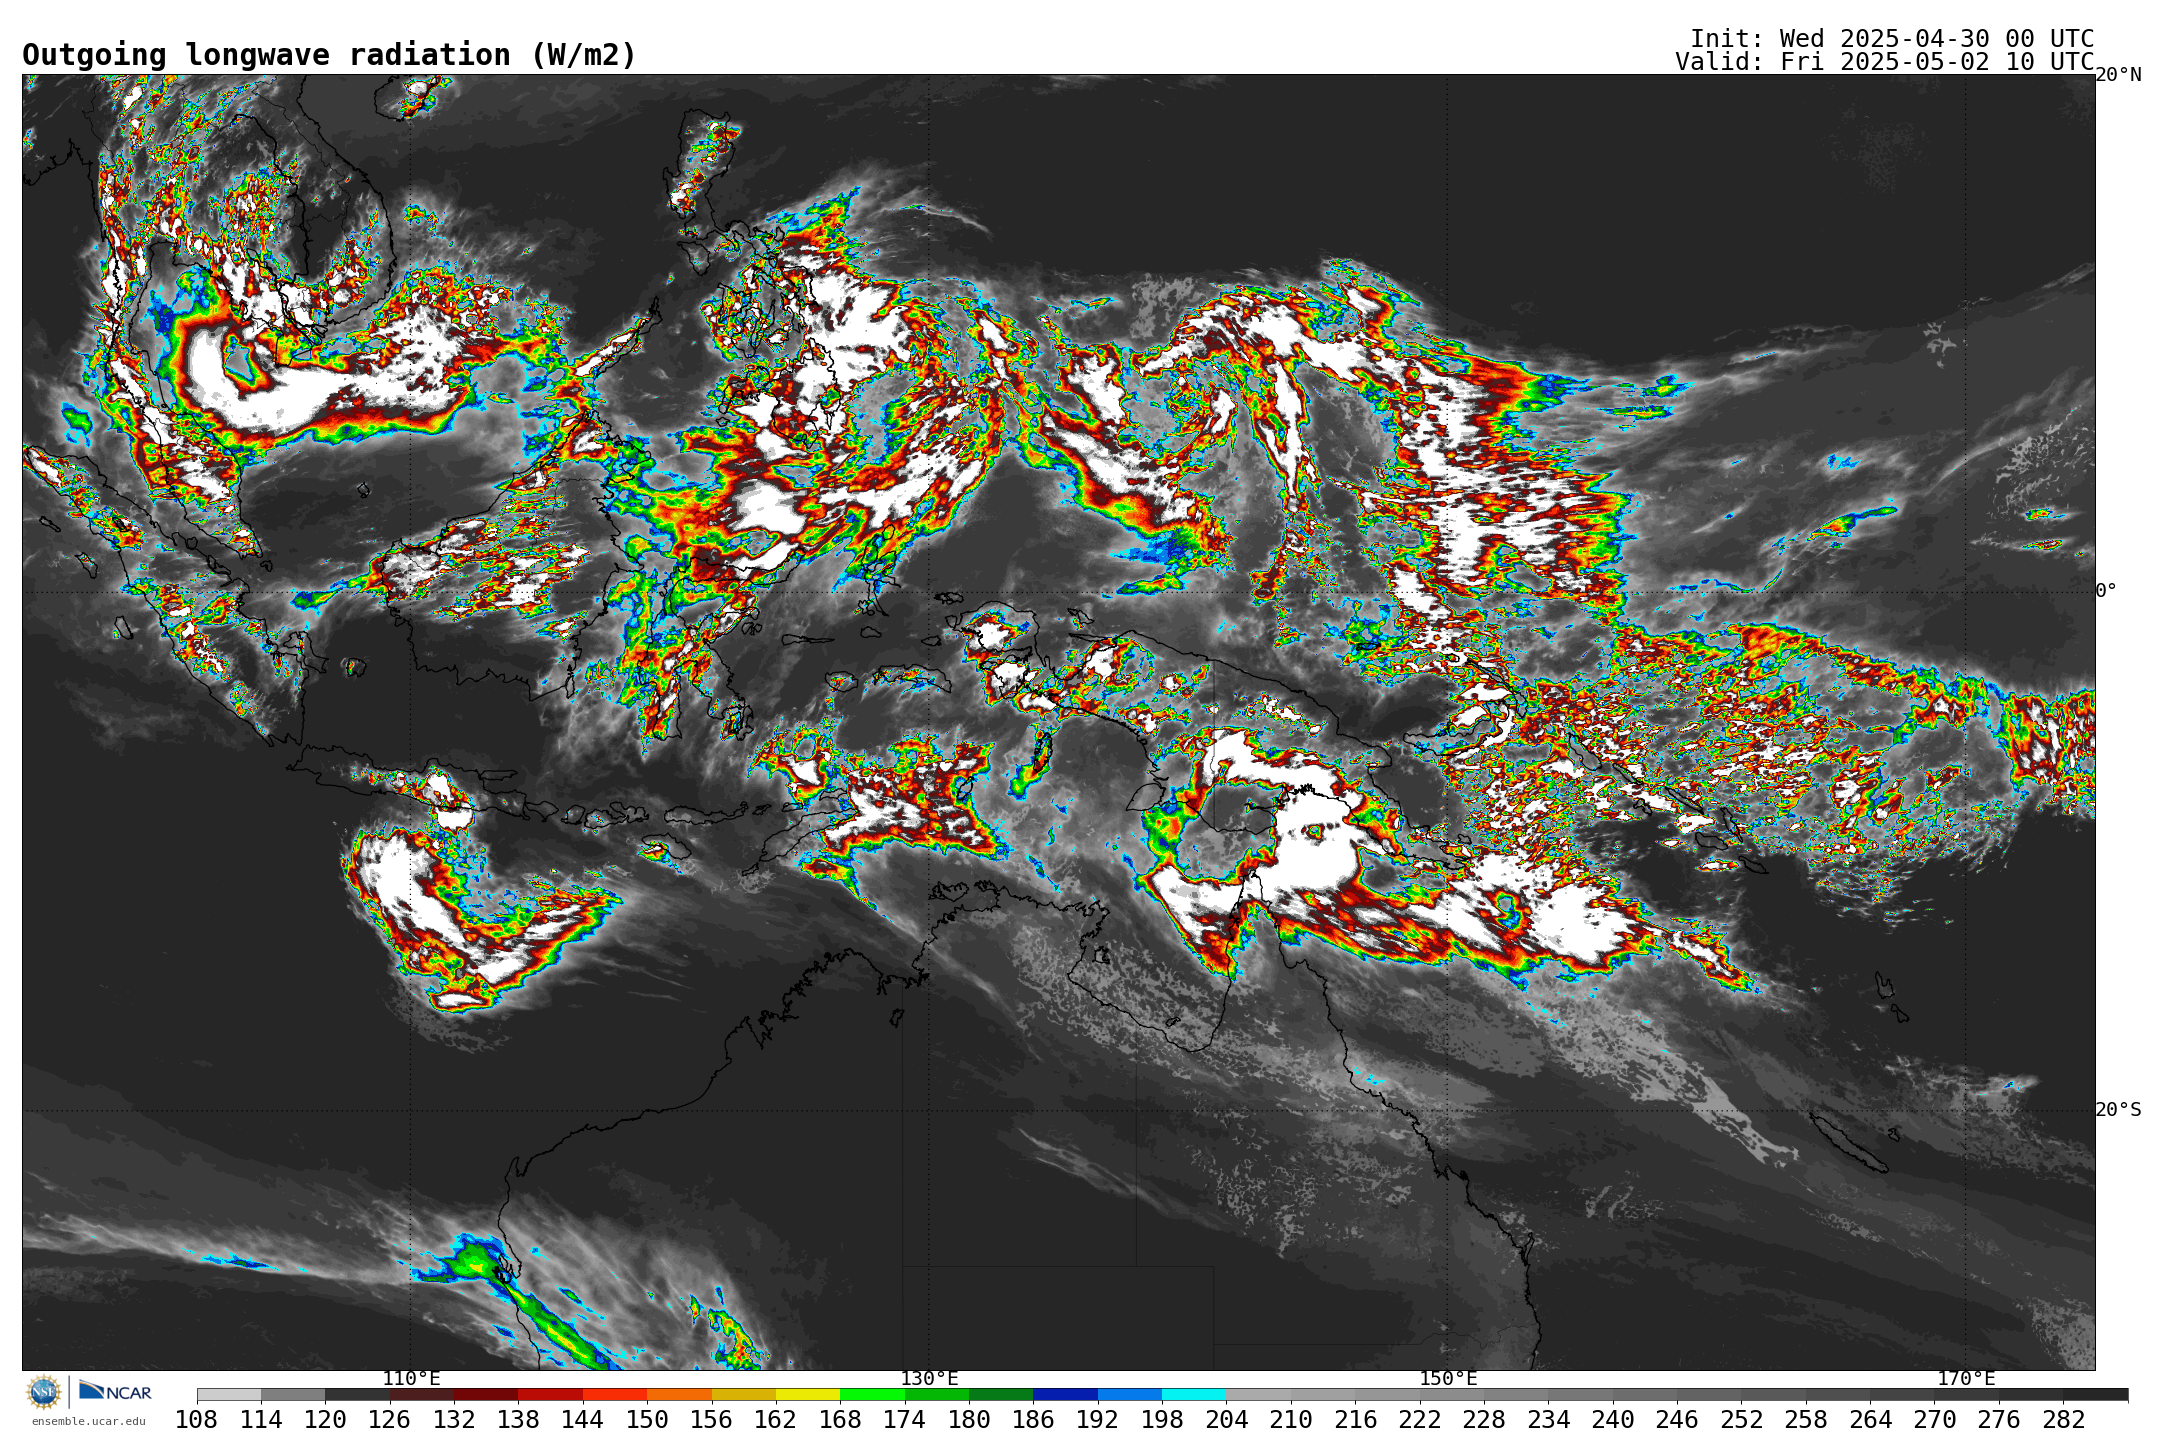The height and width of the screenshot is (1433, 2160).
Task: Pick the dark maroon 126–132 colorbar swatch
Action: (421, 1395)
